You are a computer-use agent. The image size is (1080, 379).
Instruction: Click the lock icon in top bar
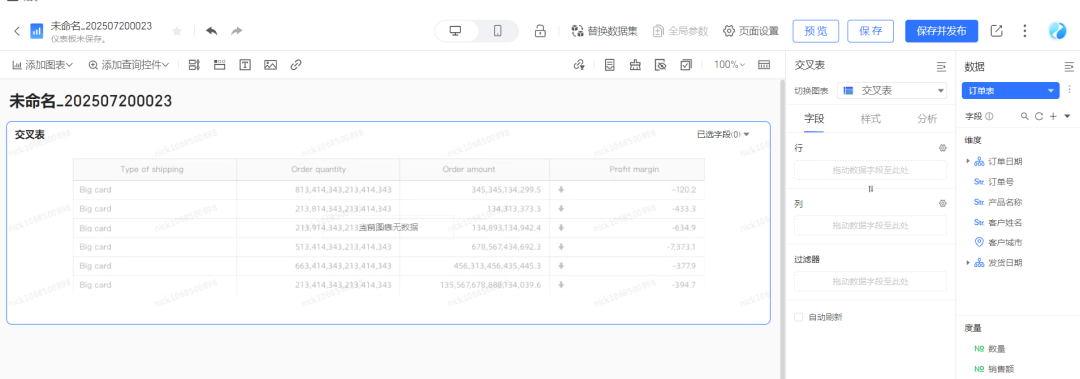point(541,31)
